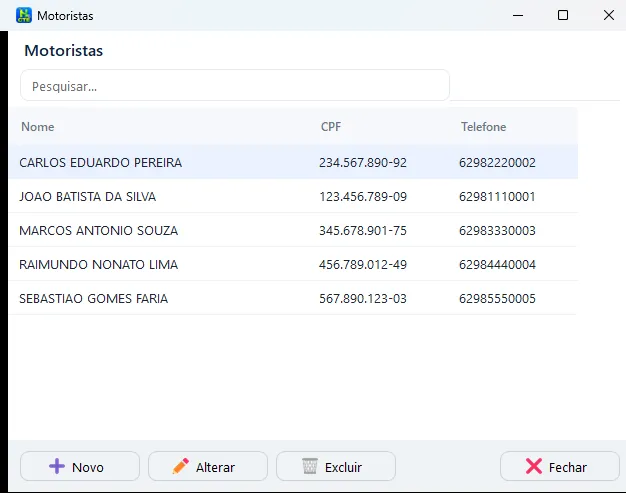This screenshot has width=626, height=493.
Task: Close the Motoristas window with title bar X
Action: (x=608, y=16)
